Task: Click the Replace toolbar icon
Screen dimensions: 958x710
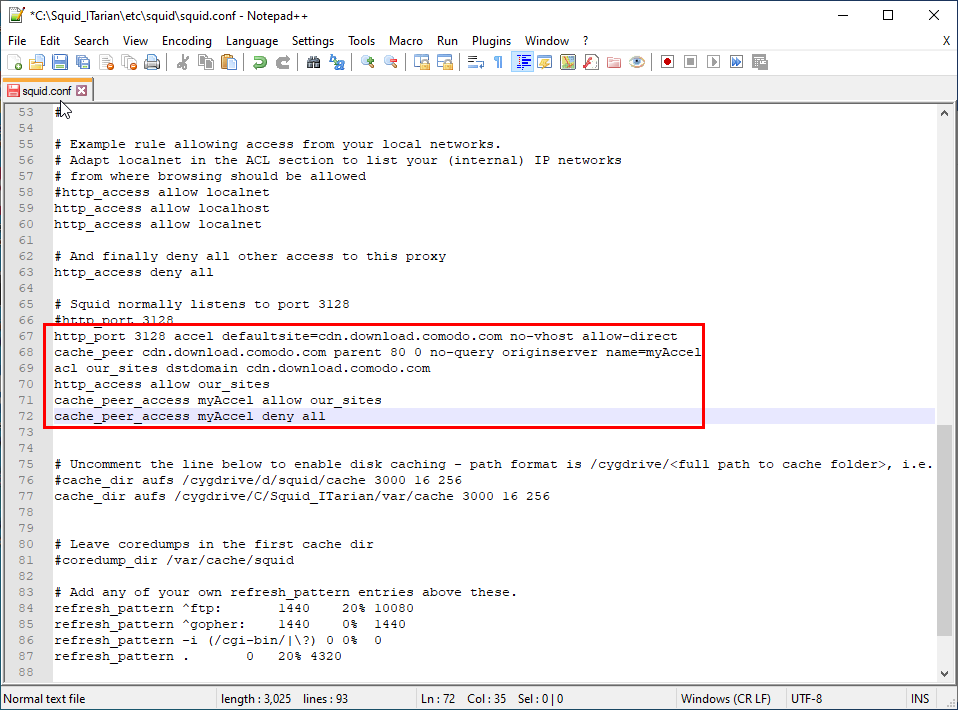Action: 337,62
